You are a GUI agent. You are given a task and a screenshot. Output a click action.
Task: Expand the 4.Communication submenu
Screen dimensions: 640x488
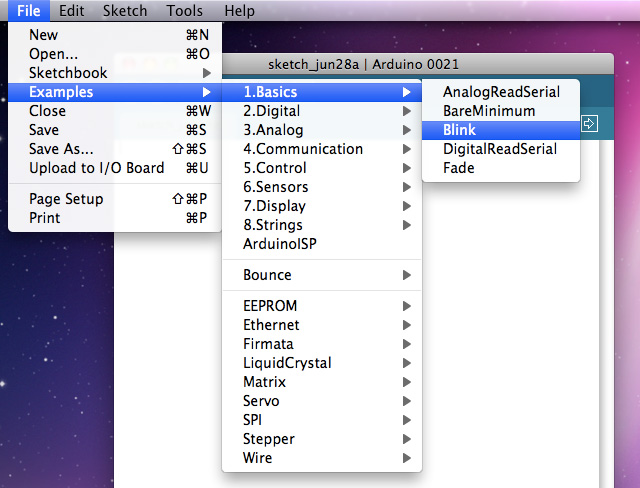coord(302,149)
